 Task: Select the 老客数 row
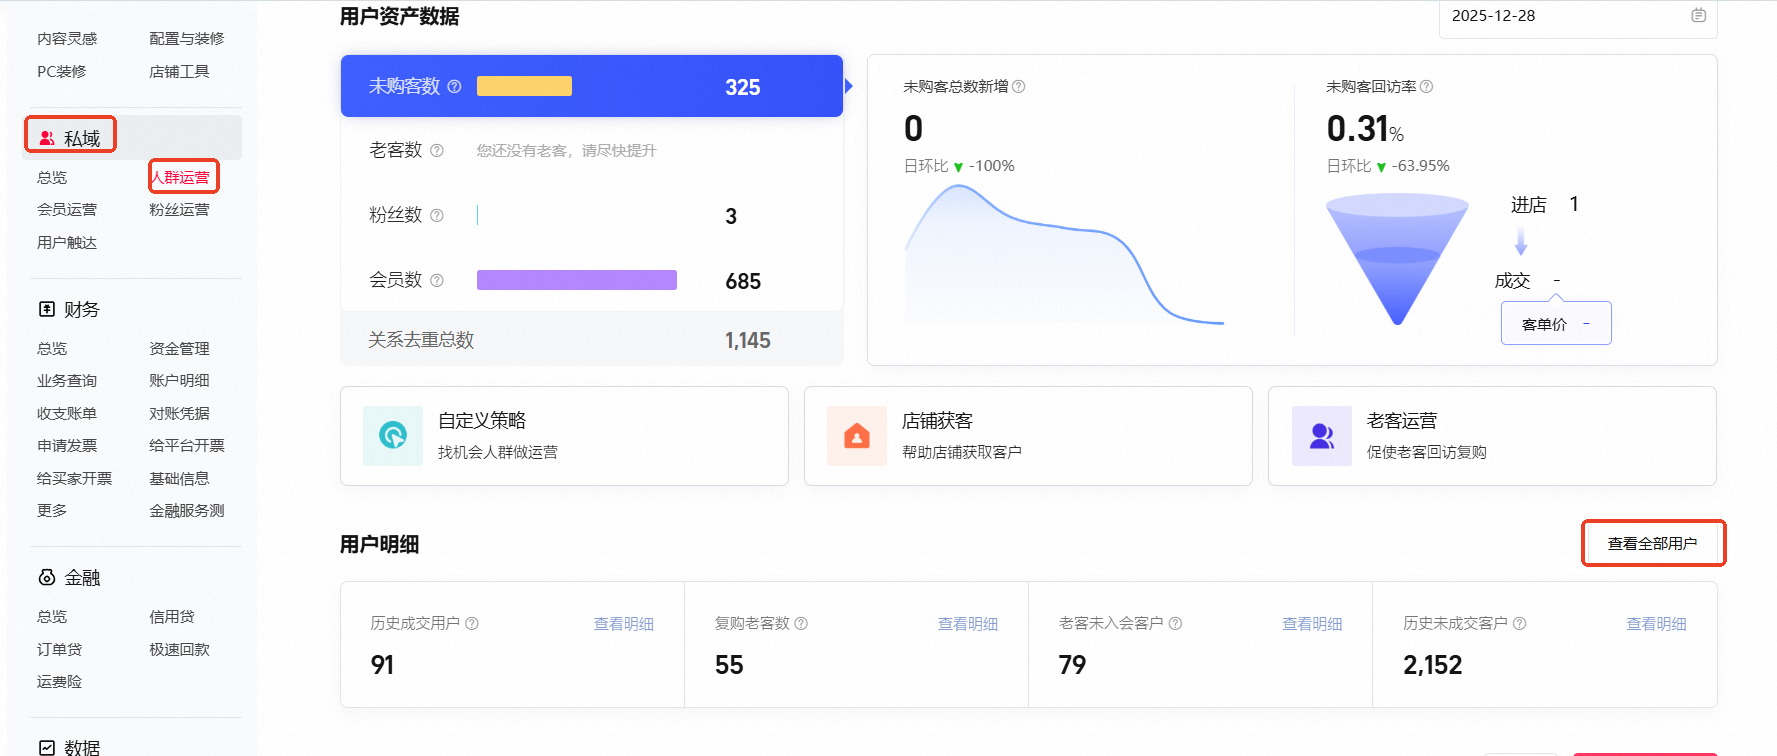tap(592, 151)
